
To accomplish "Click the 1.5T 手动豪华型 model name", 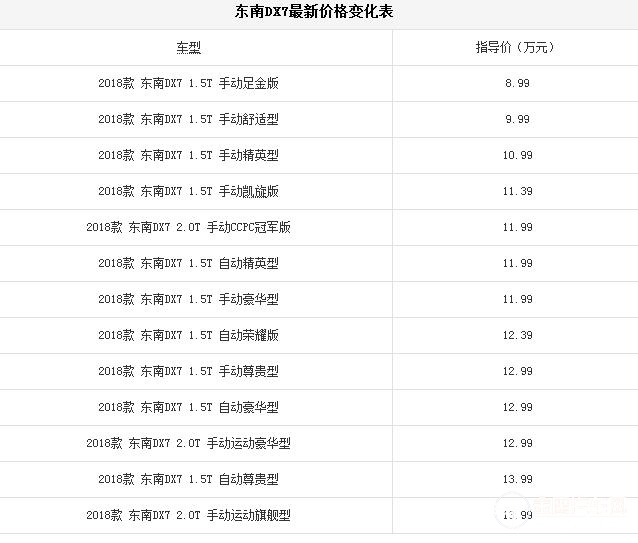I will [x=188, y=299].
